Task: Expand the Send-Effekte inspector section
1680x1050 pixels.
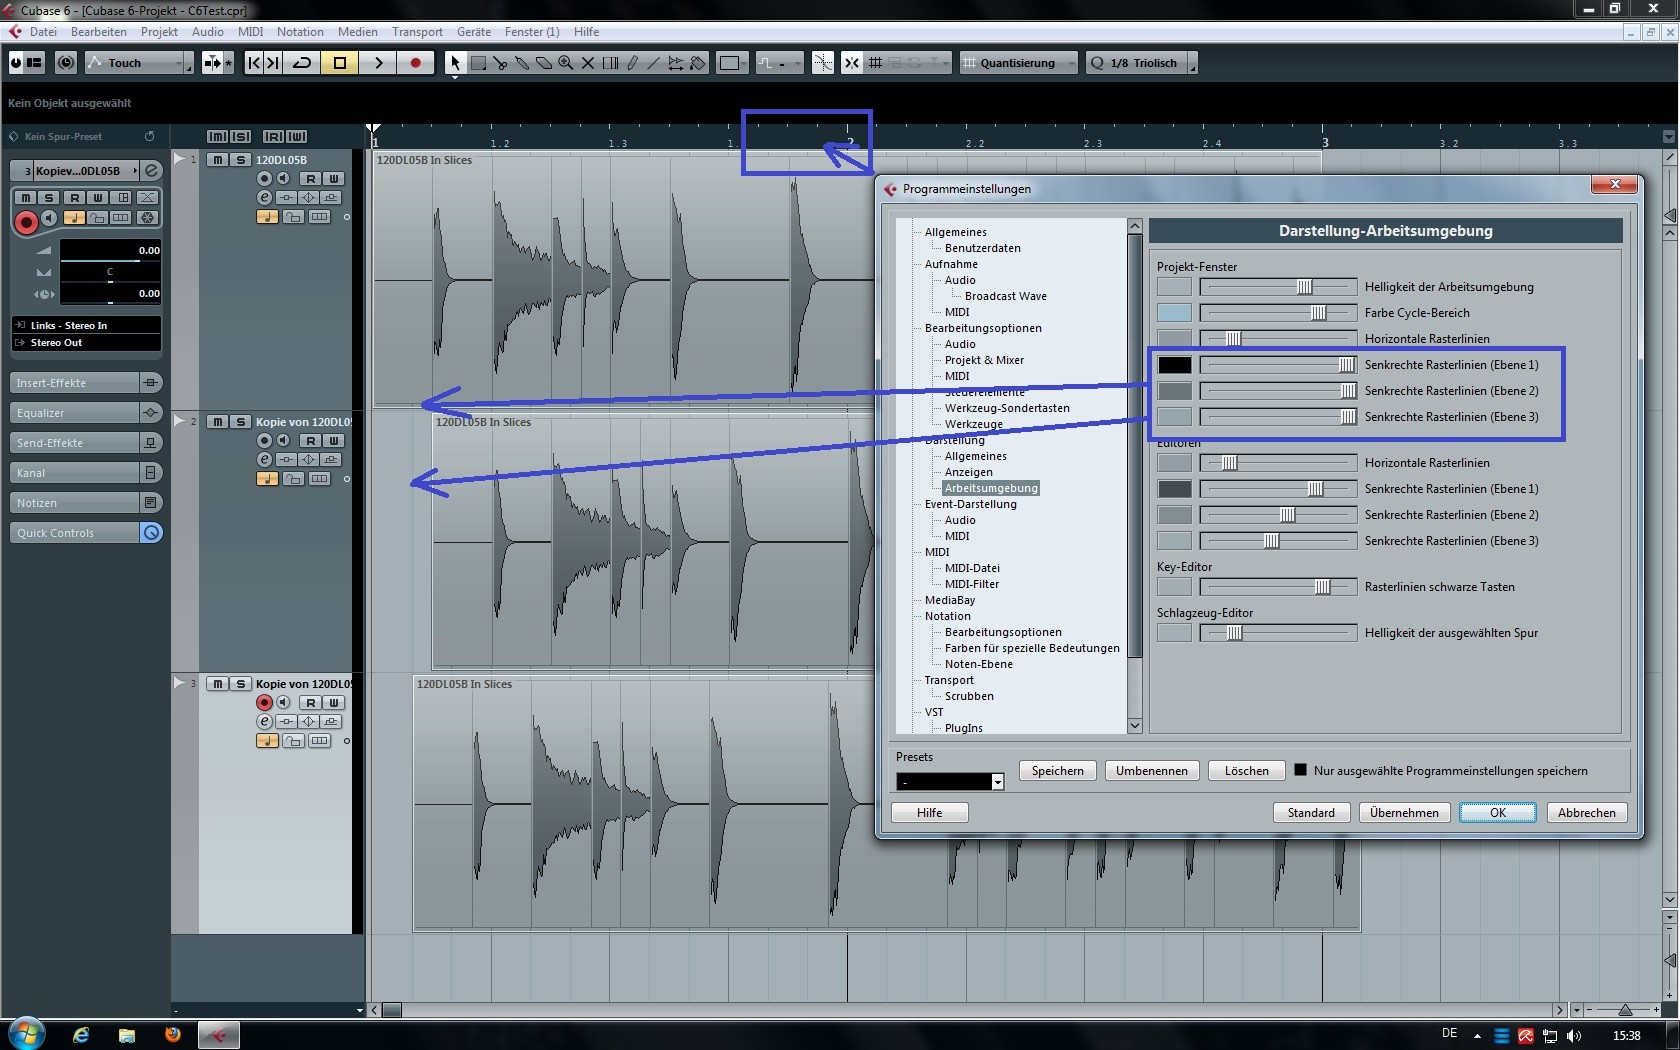Action: tap(86, 443)
